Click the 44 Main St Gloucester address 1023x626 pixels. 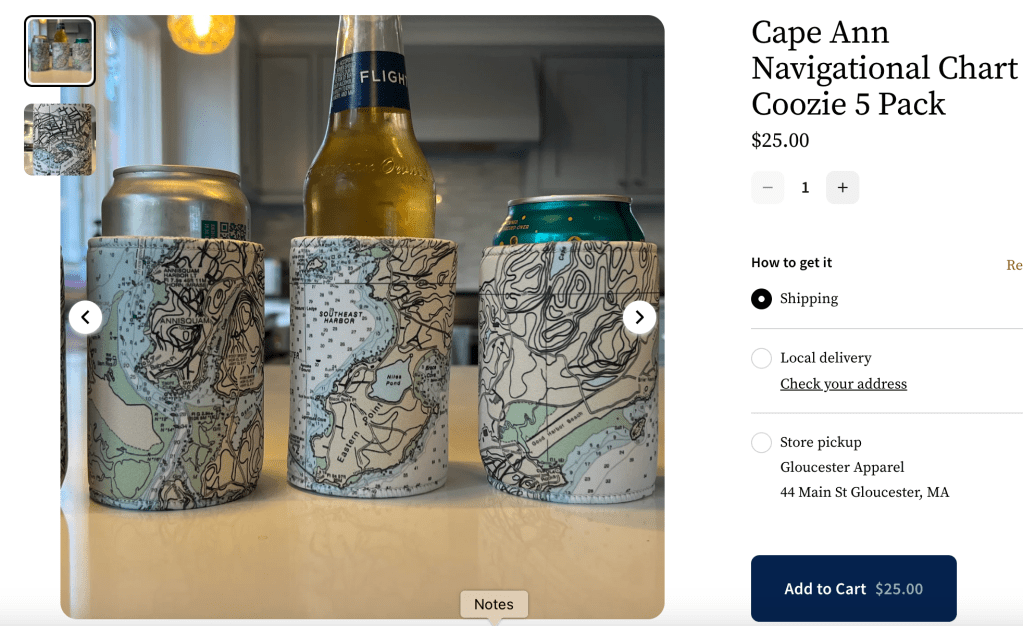864,492
